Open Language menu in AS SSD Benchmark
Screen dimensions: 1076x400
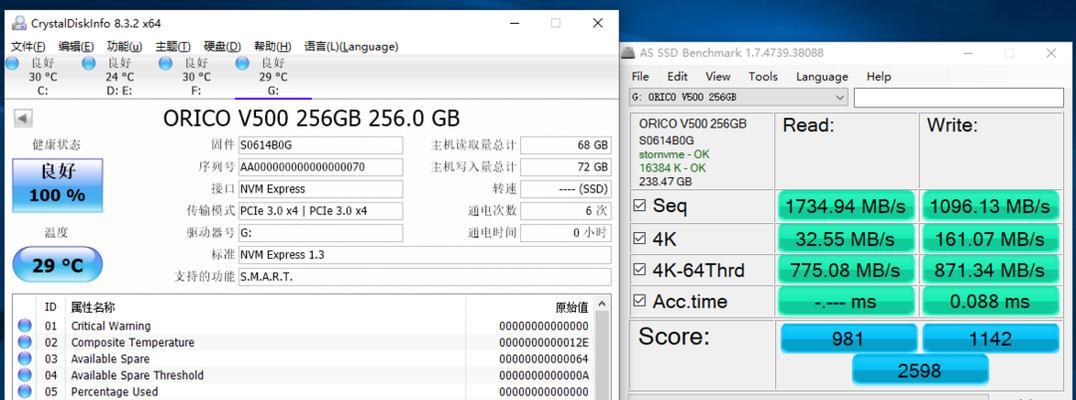pos(822,77)
